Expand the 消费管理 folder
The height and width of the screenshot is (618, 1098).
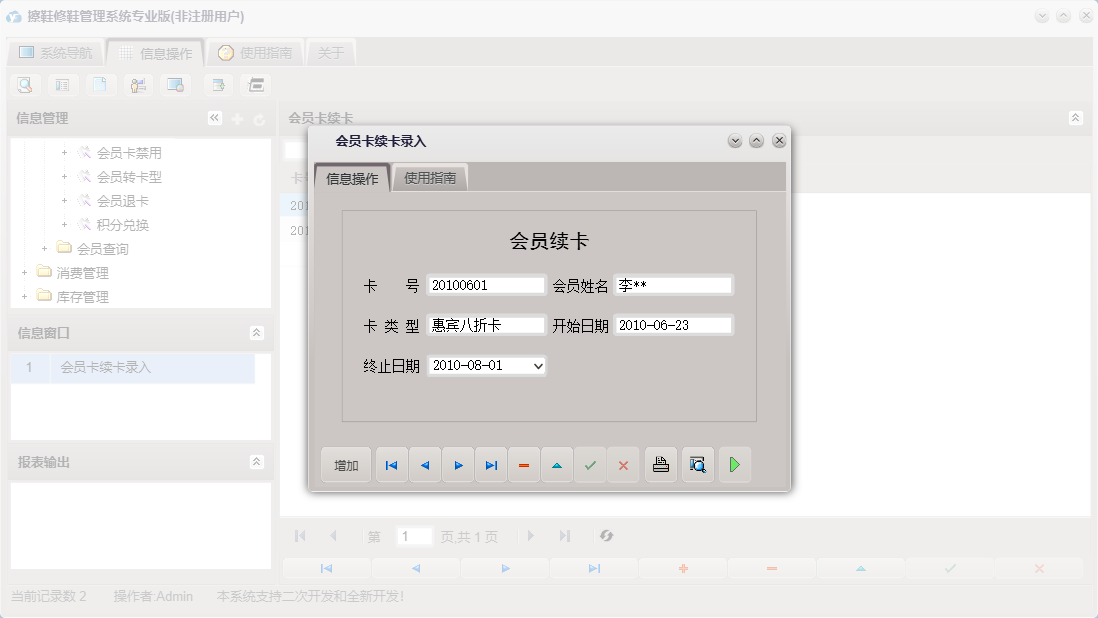click(x=26, y=271)
